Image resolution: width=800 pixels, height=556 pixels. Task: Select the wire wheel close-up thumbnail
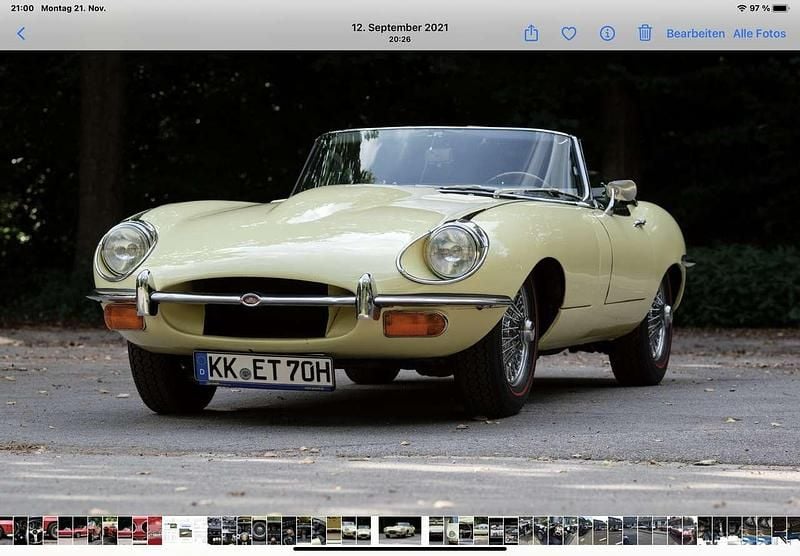pos(259,530)
